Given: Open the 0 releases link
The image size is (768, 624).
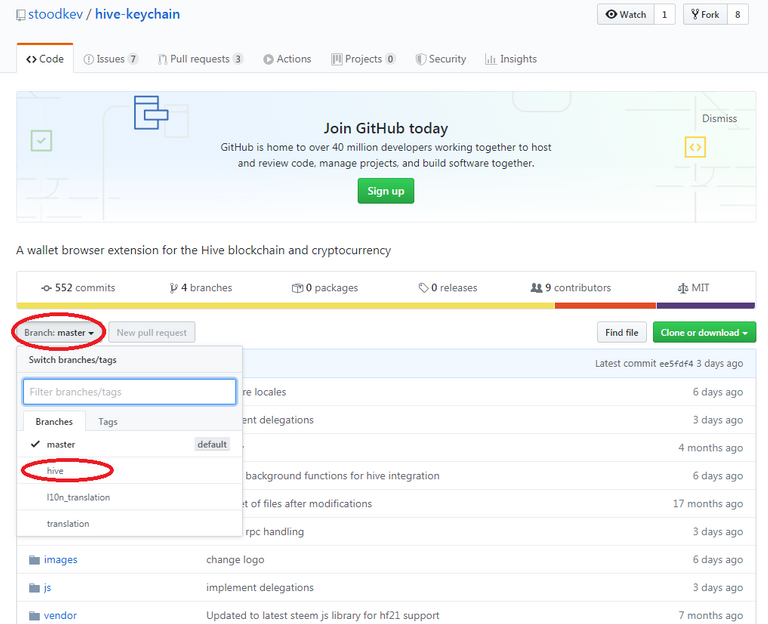Looking at the screenshot, I should (448, 288).
